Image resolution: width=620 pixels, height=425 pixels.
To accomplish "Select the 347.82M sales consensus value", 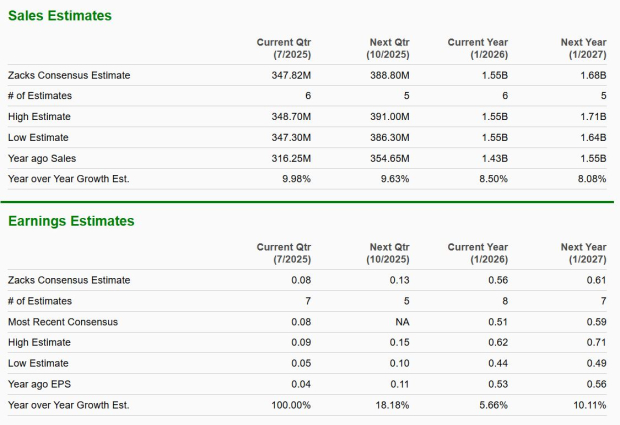I will [290, 75].
